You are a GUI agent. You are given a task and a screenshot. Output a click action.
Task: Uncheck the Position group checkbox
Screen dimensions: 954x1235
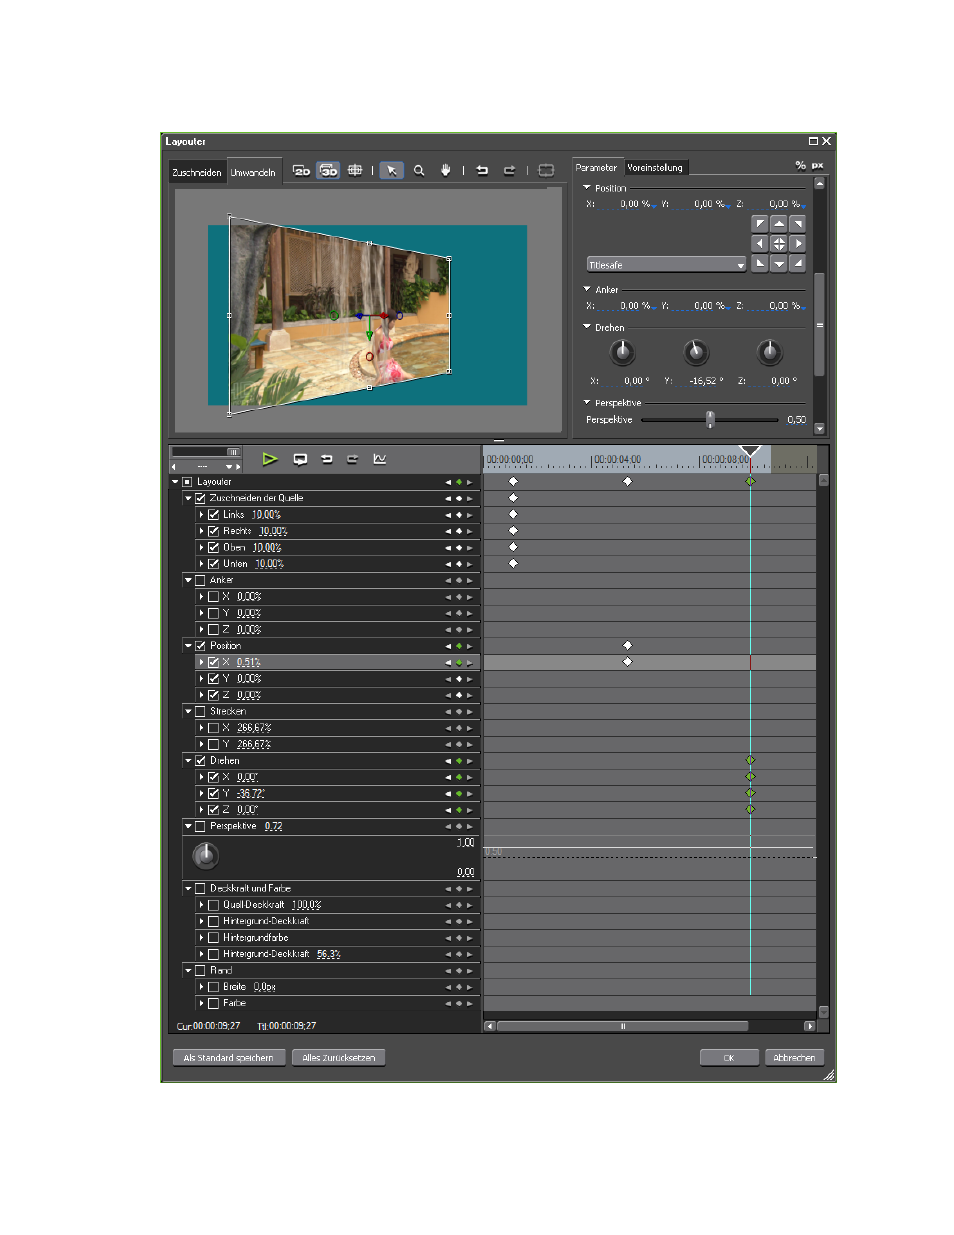[x=200, y=646]
